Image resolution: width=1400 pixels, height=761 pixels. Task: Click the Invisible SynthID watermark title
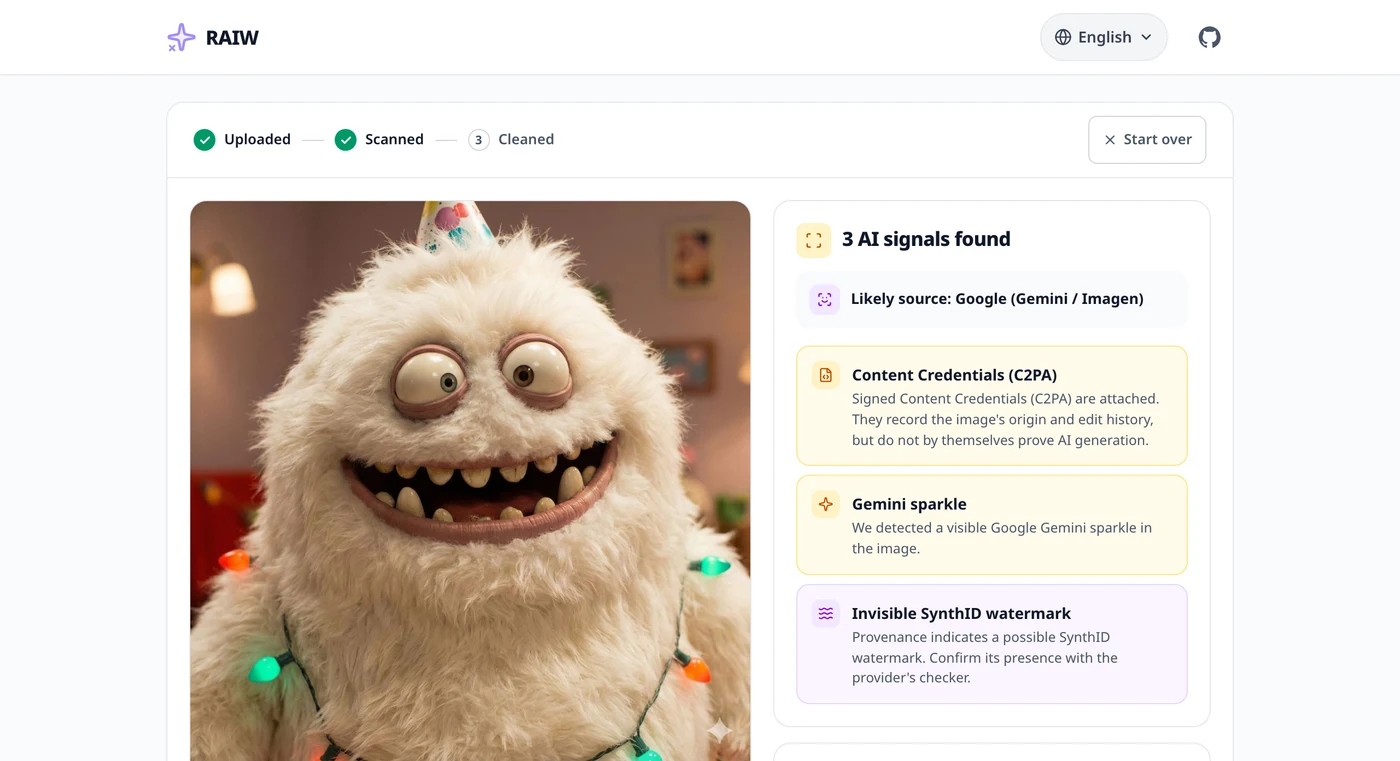(961, 613)
